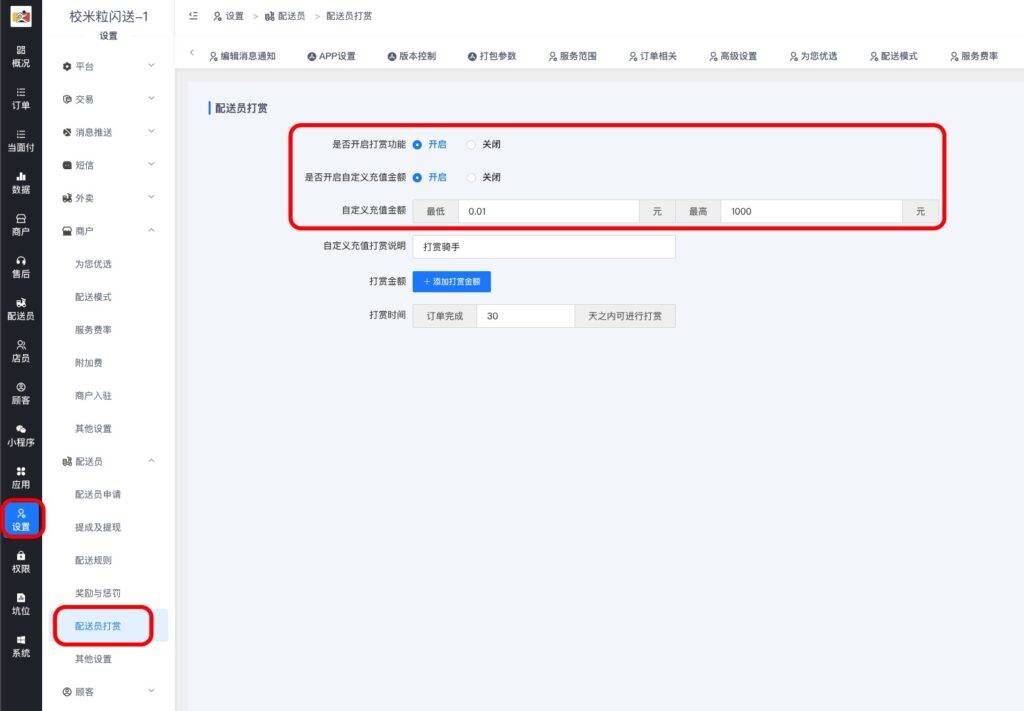Viewport: 1024px width, 711px height.
Task: Expand the 外卖 menu section
Action: (x=108, y=198)
